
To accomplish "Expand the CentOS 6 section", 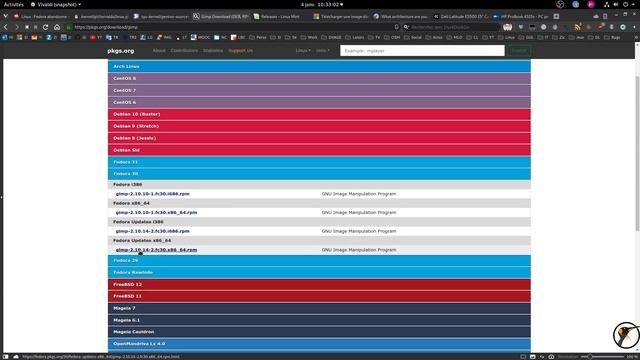I will coord(319,102).
